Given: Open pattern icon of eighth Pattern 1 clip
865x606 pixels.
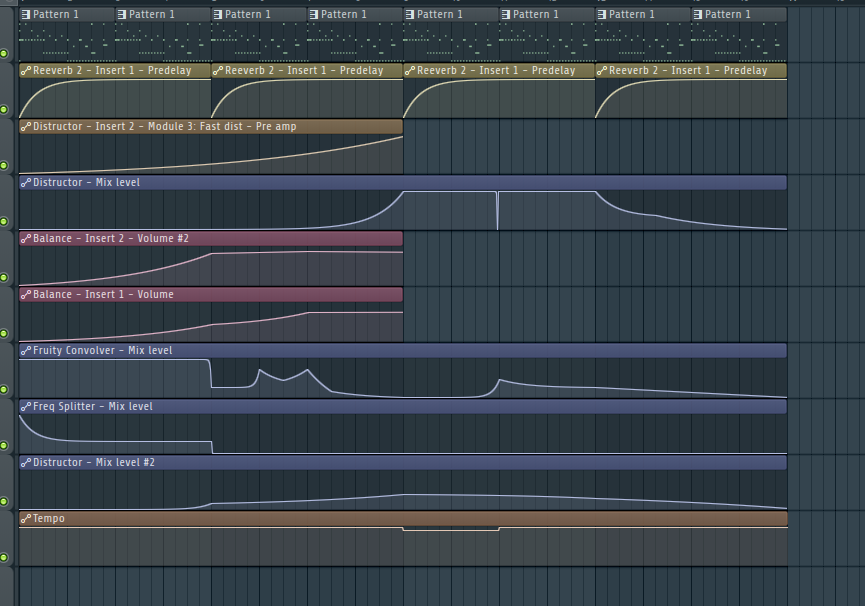Looking at the screenshot, I should click(x=697, y=15).
